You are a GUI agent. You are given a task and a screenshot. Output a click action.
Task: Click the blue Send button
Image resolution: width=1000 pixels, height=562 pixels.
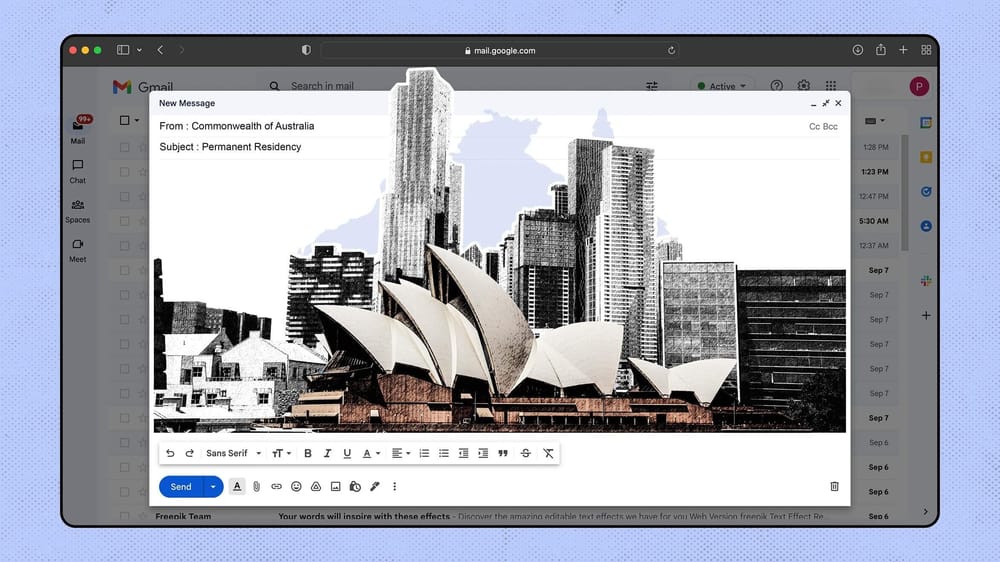pyautogui.click(x=181, y=487)
